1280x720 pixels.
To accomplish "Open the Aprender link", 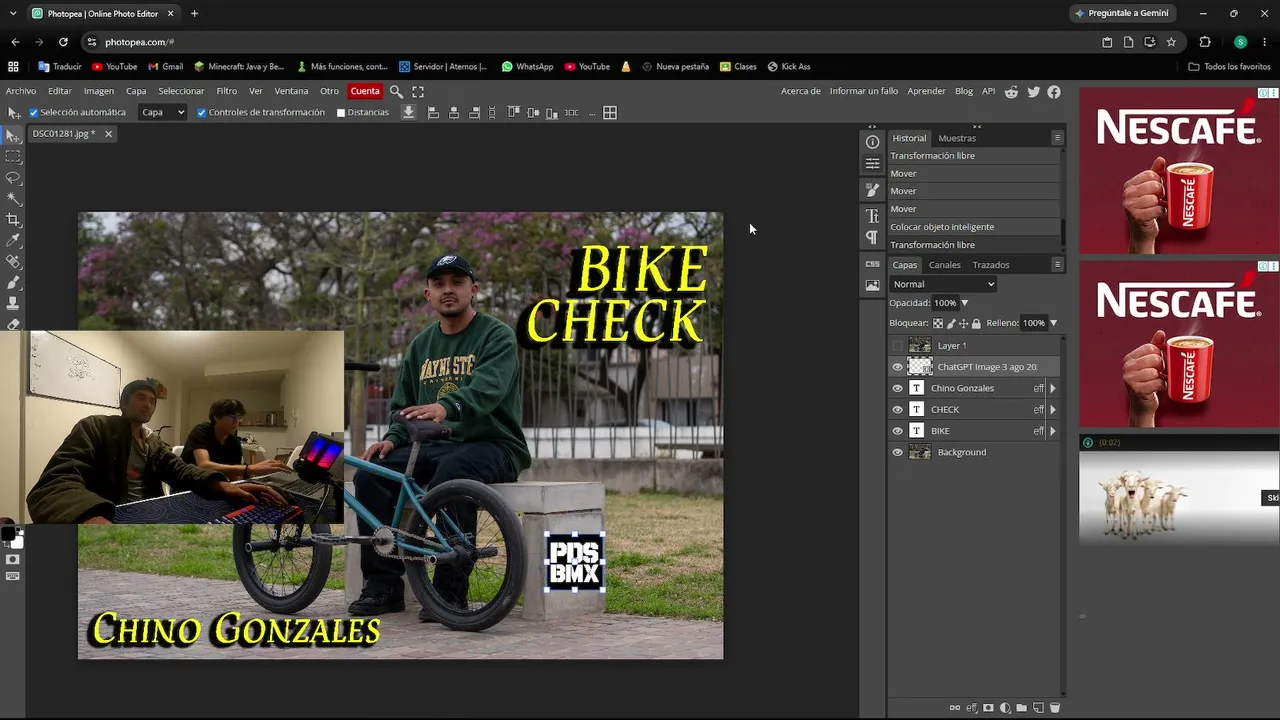I will (926, 91).
